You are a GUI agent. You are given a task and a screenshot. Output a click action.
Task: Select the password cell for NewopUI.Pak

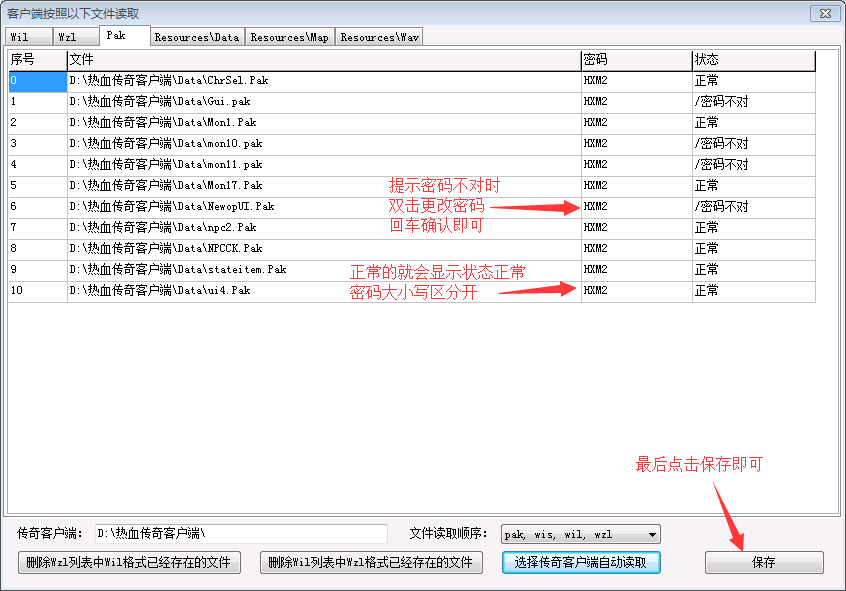click(x=635, y=206)
